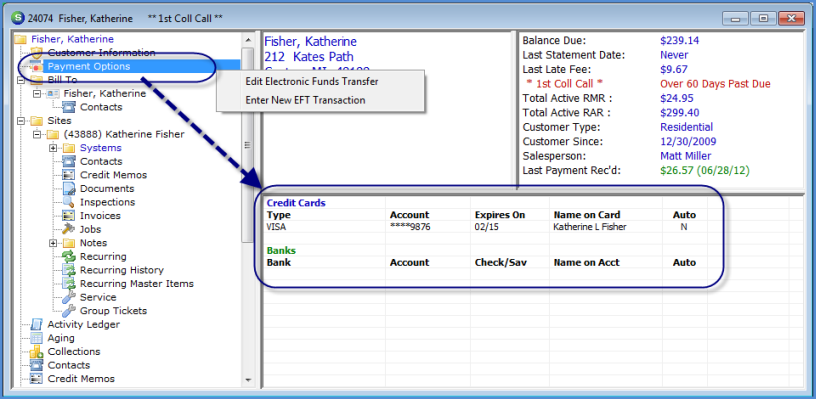Collapse the Fisher, Katherine bill-to node
Screen dimensions: 816x399
37,94
